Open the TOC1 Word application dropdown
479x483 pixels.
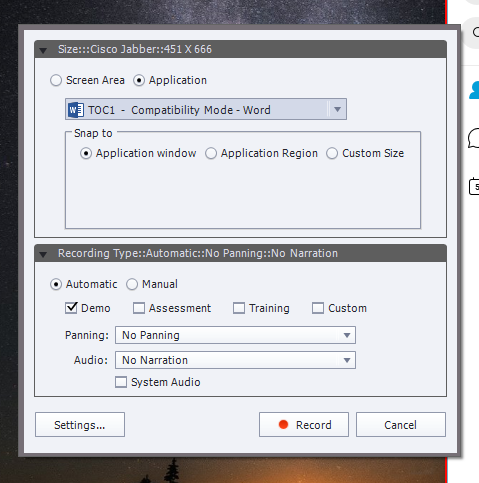pos(206,109)
